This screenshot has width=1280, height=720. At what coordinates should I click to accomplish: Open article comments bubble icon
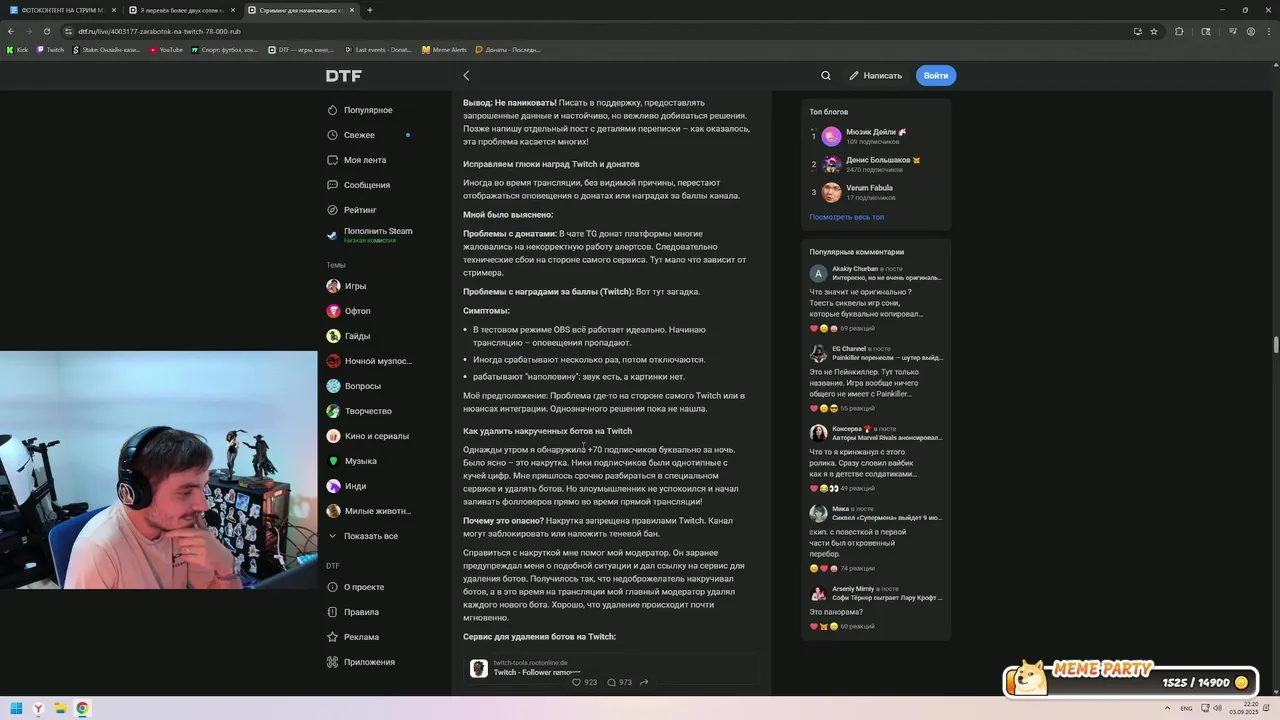(611, 682)
